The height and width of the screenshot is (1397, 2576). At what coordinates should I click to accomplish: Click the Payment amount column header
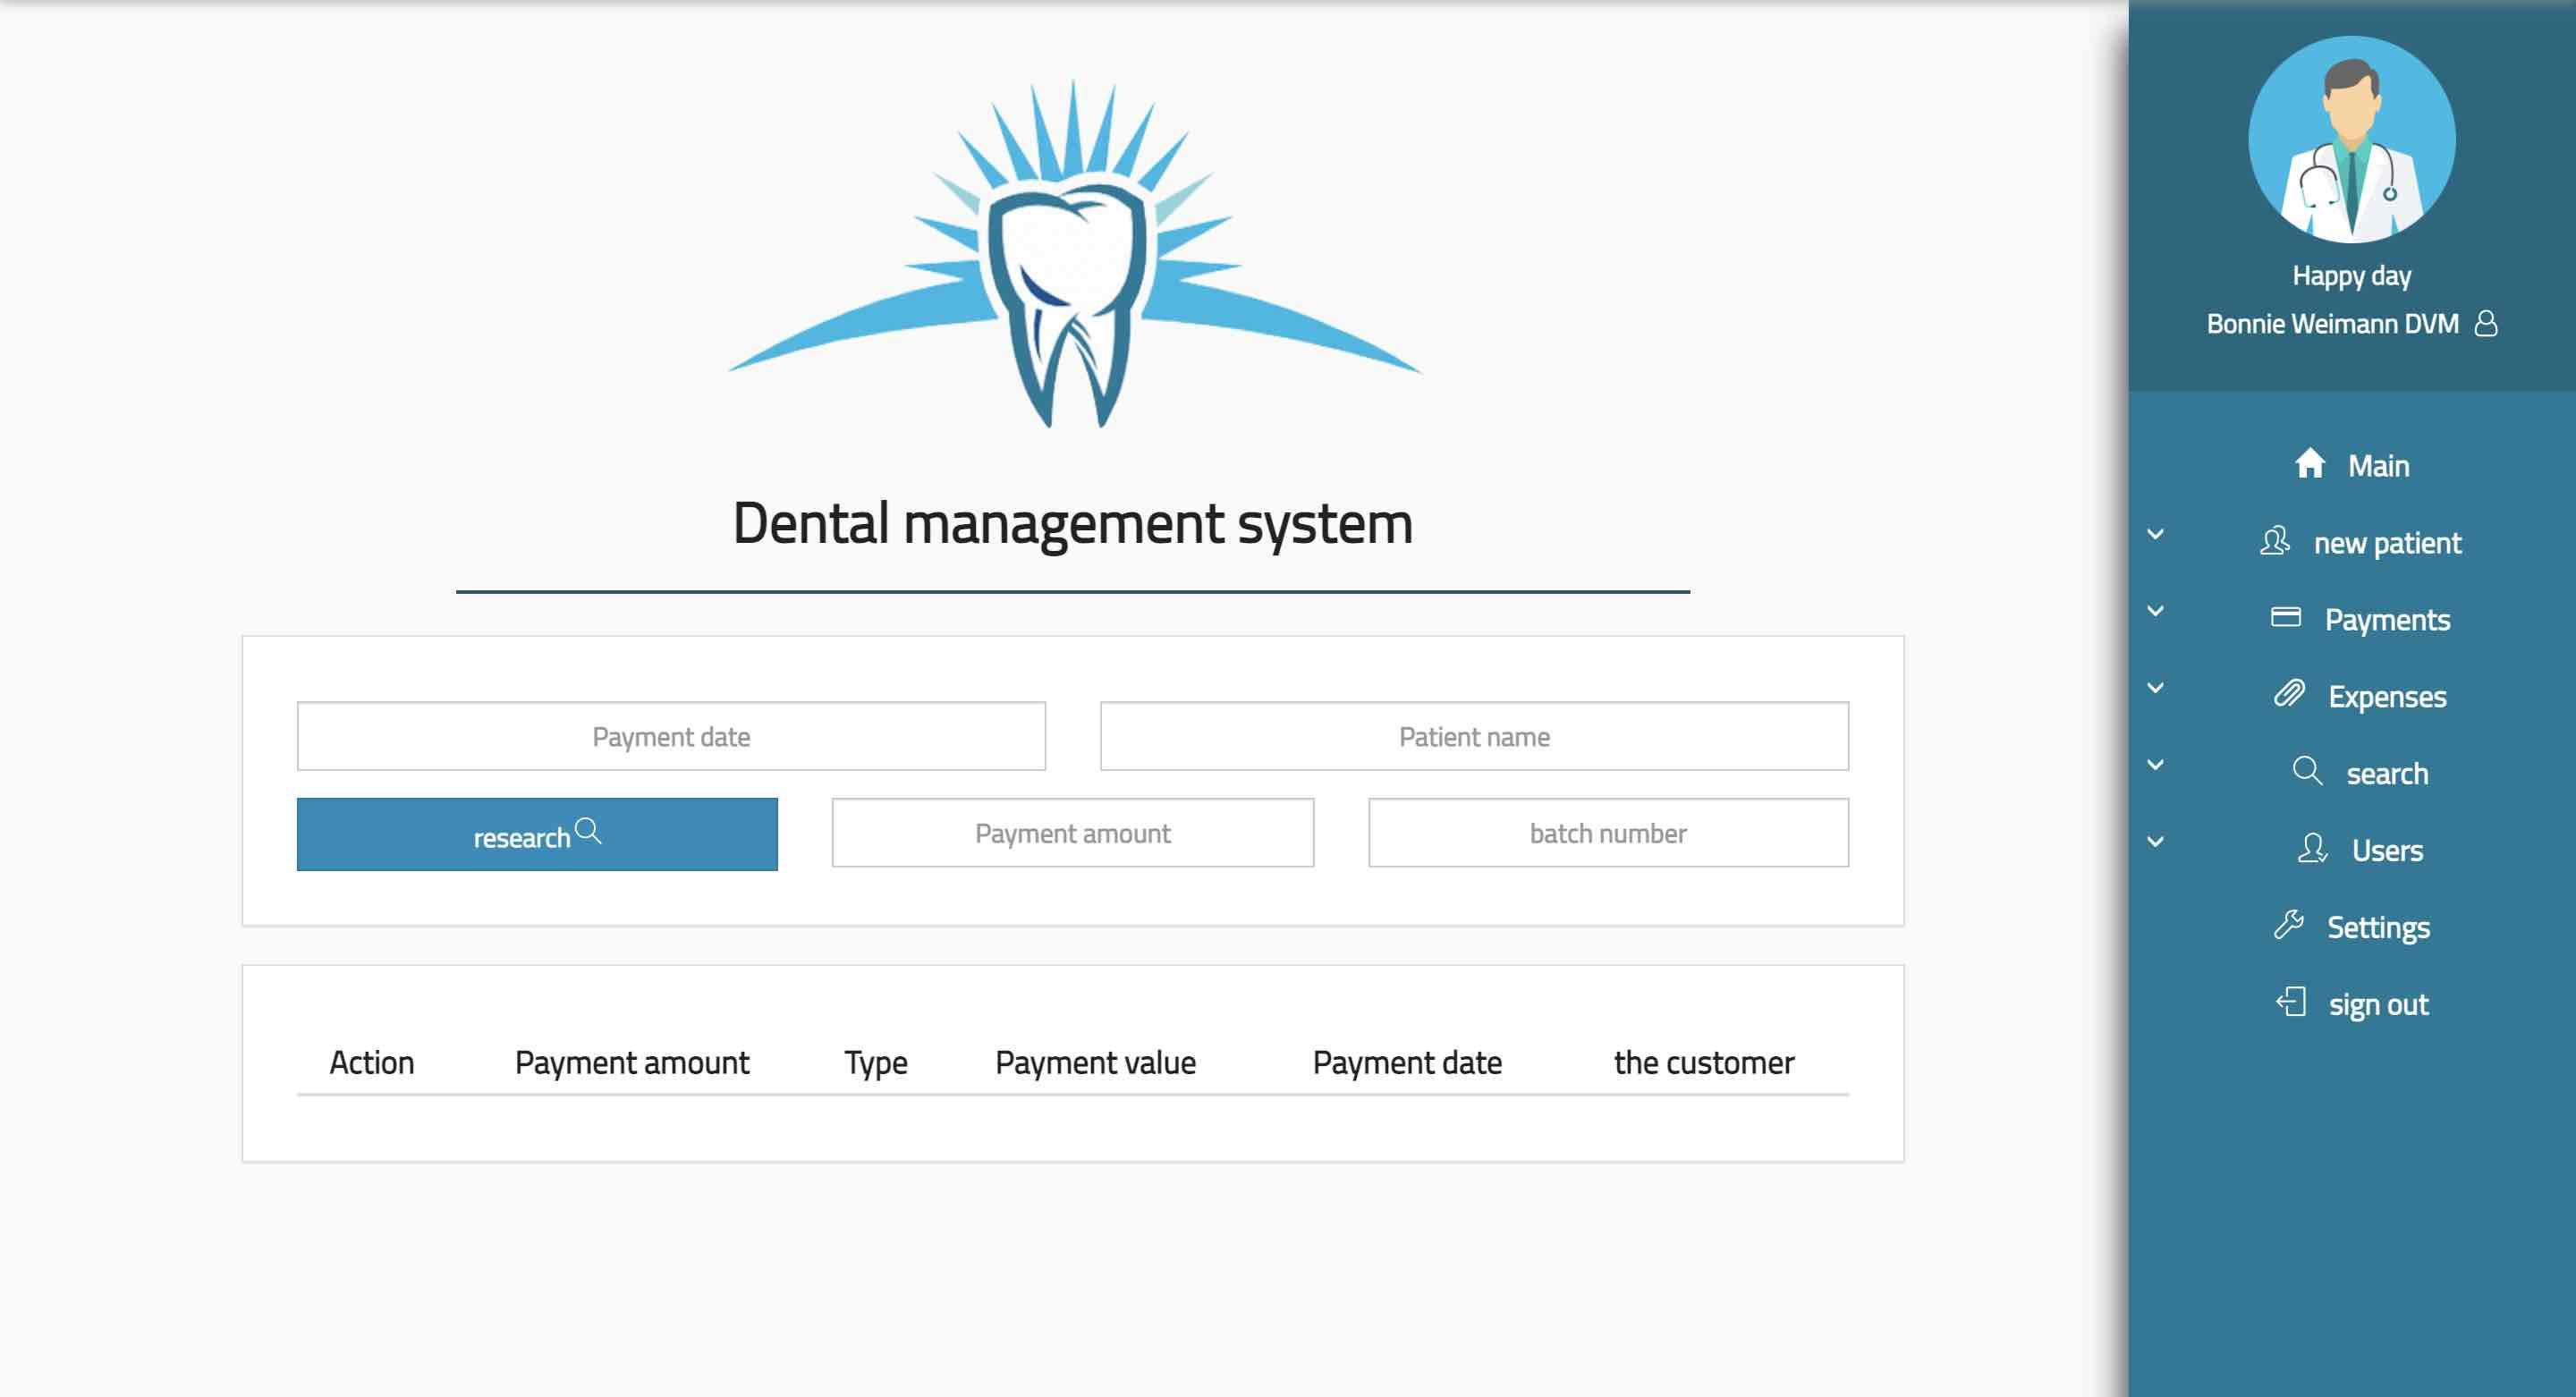pos(632,1062)
